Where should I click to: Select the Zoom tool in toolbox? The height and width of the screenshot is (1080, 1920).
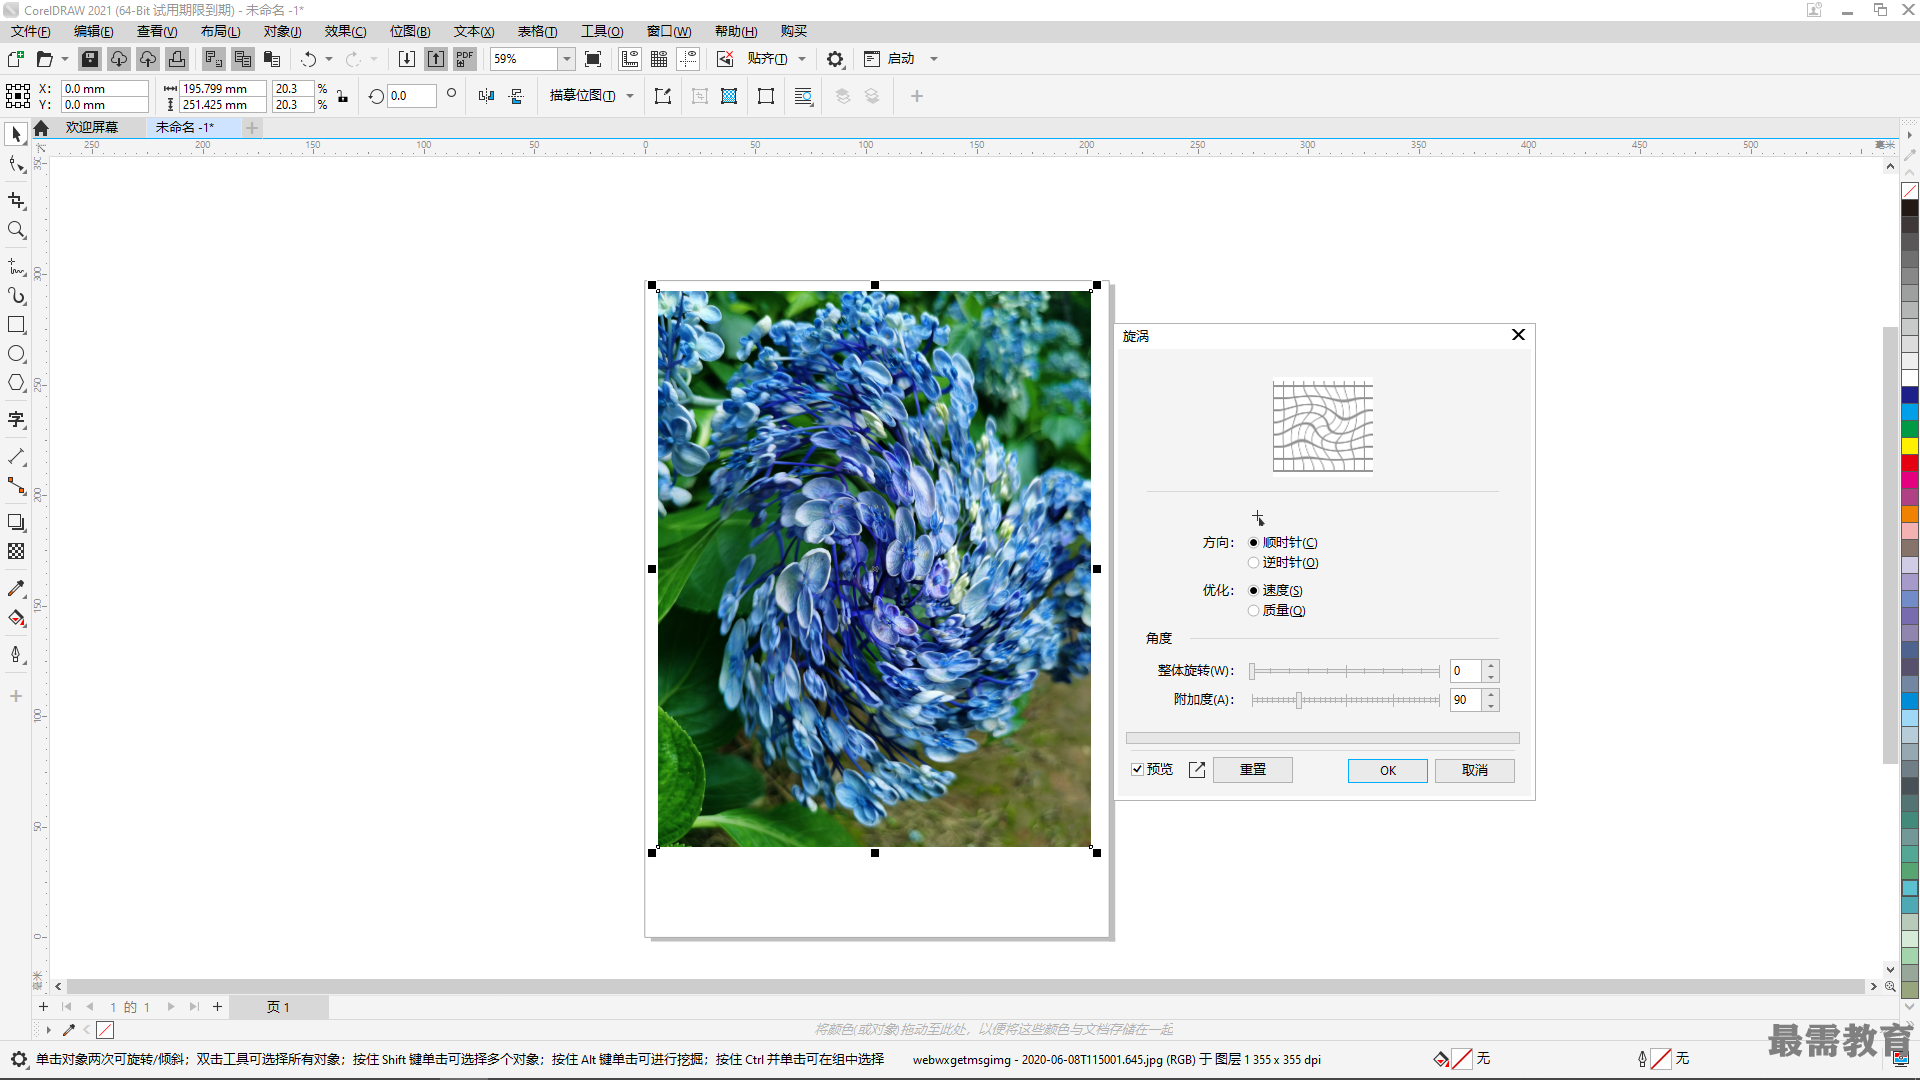16,230
